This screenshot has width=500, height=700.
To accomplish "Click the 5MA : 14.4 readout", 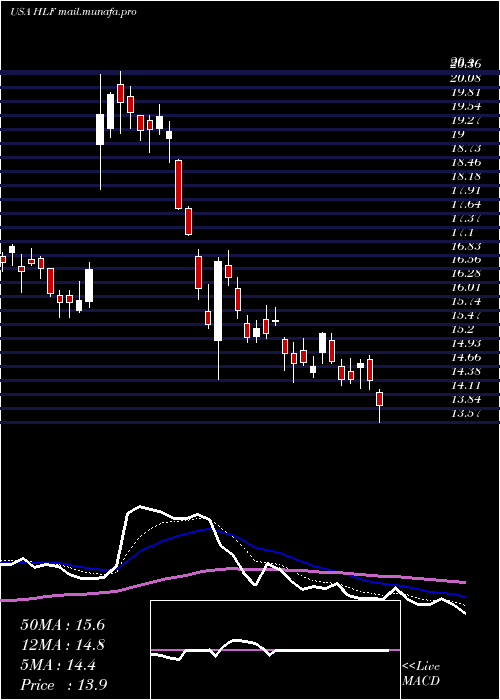I will [58, 665].
